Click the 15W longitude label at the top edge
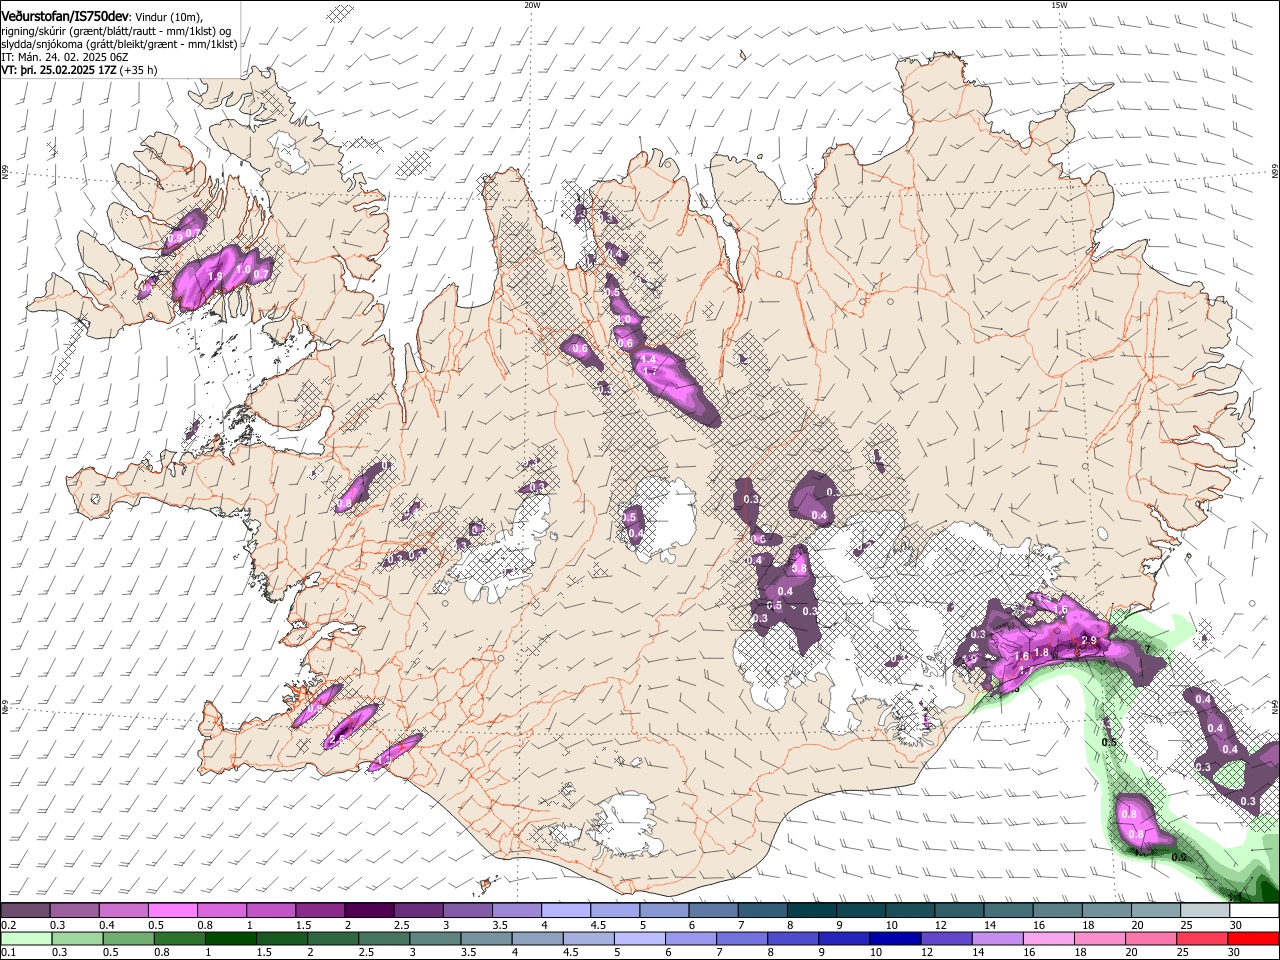This screenshot has width=1280, height=960. point(1059,5)
